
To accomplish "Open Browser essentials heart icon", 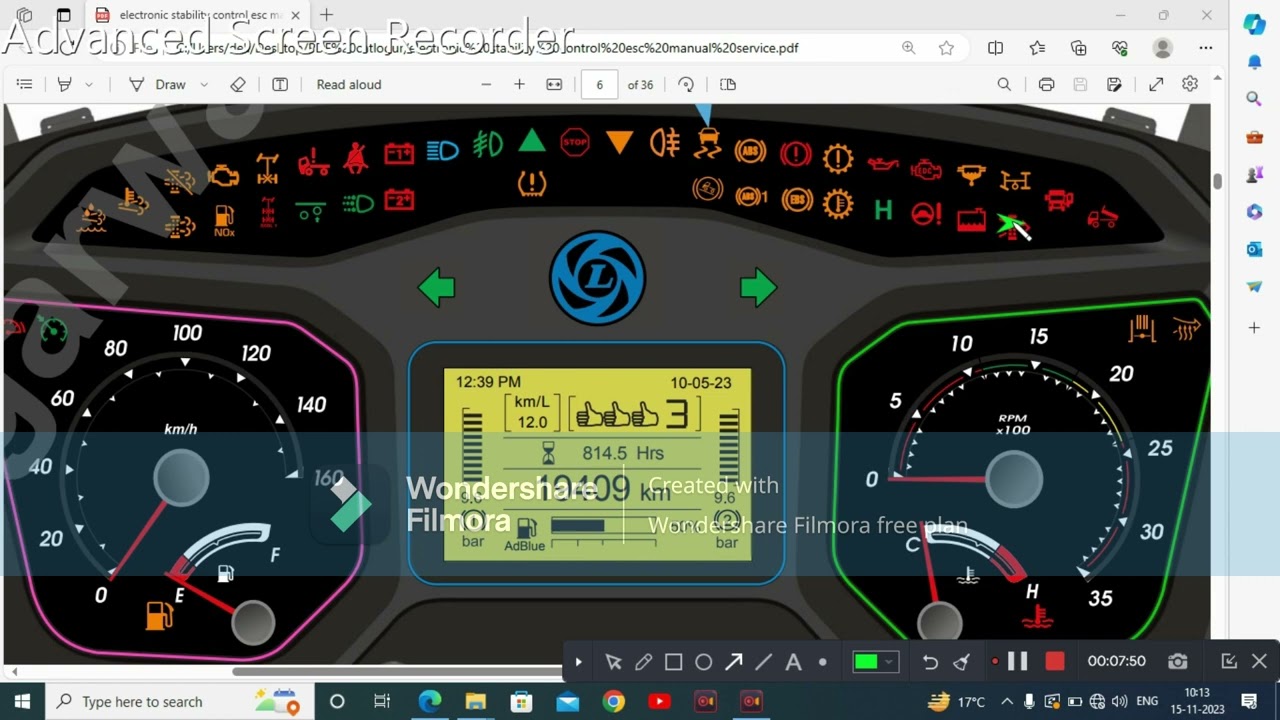I will click(1120, 48).
